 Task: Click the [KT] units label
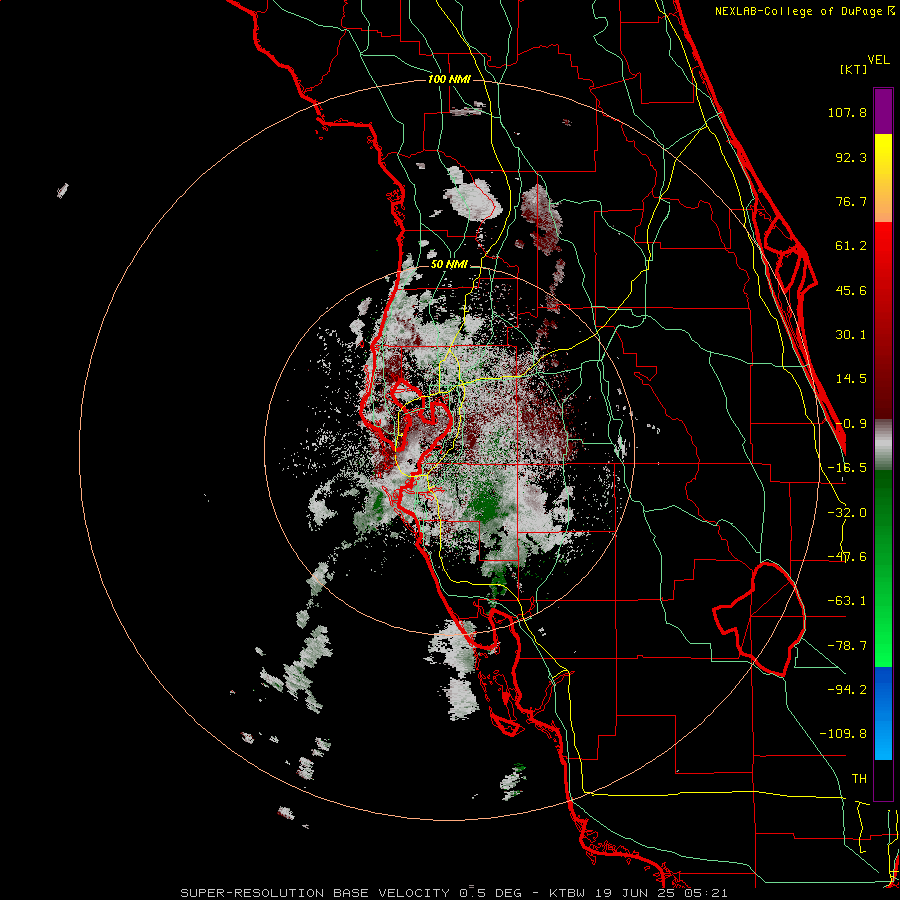(x=854, y=69)
